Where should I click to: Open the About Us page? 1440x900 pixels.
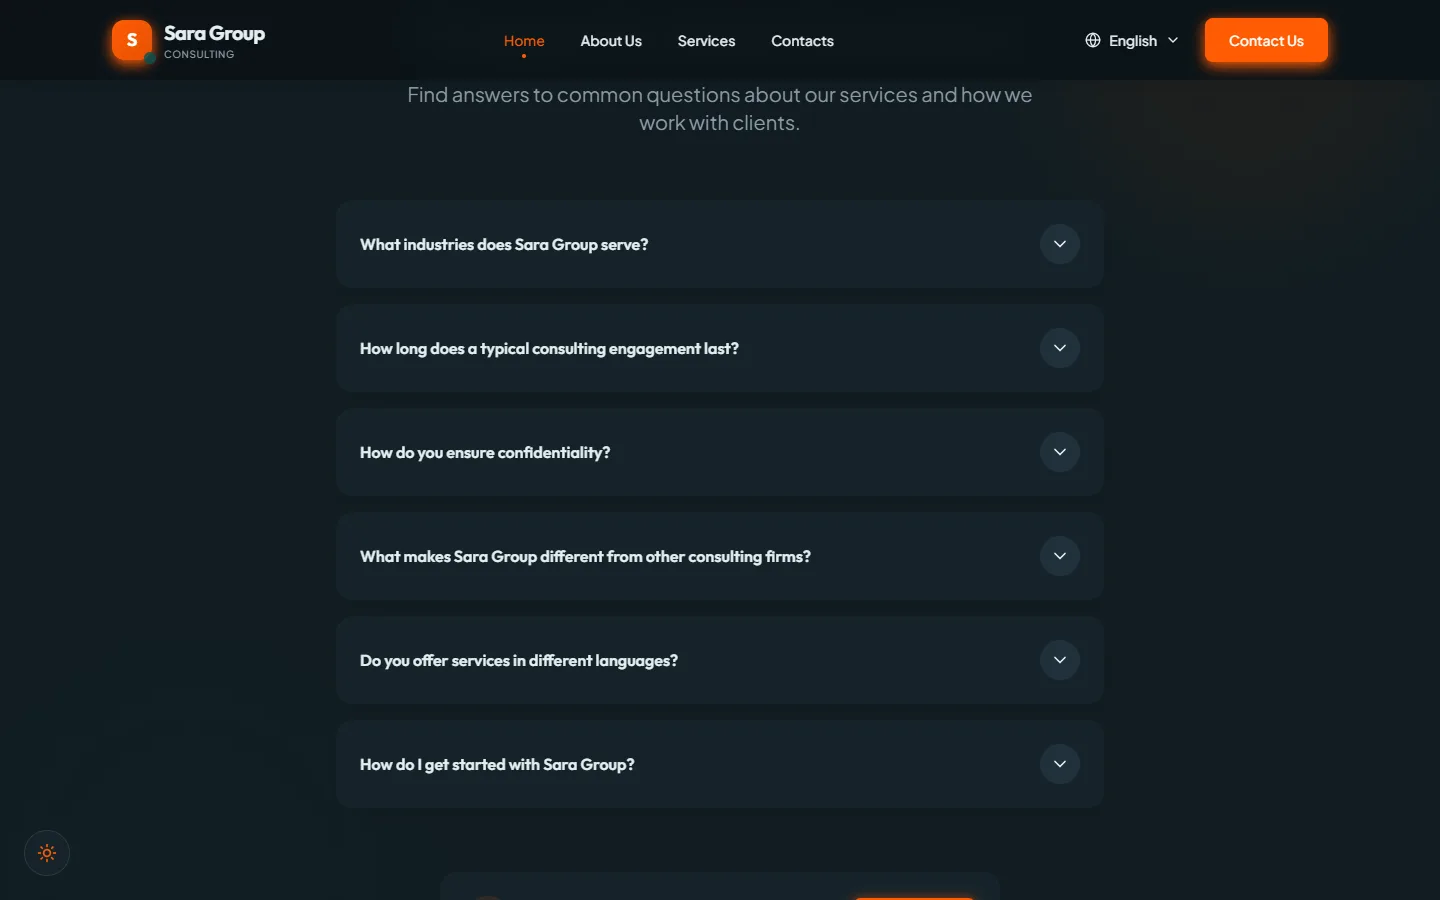[x=611, y=41]
